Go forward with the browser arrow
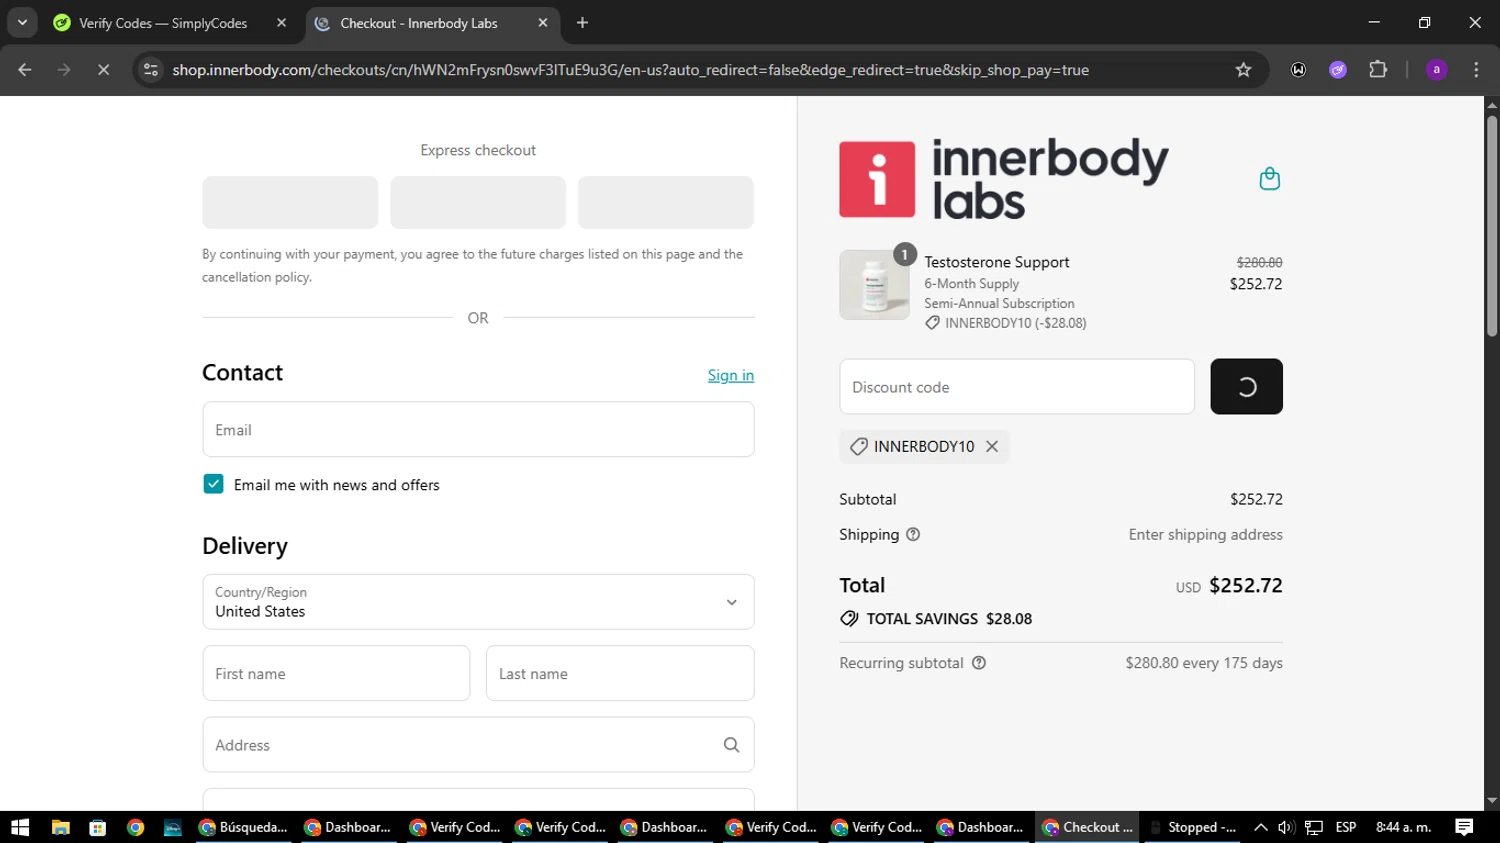1500x843 pixels. [64, 70]
